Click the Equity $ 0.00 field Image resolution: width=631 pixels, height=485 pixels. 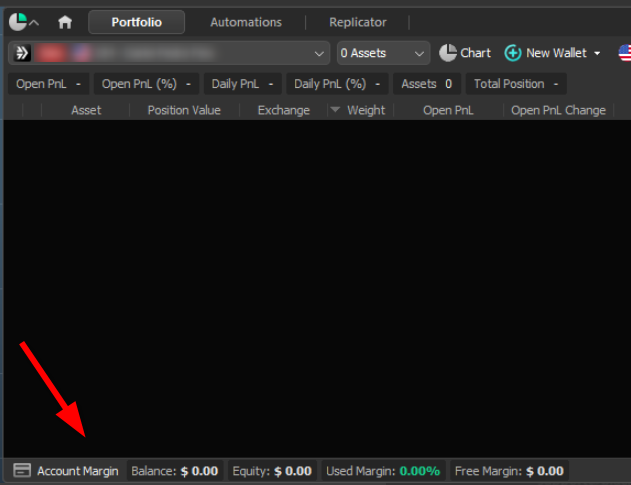click(x=272, y=471)
